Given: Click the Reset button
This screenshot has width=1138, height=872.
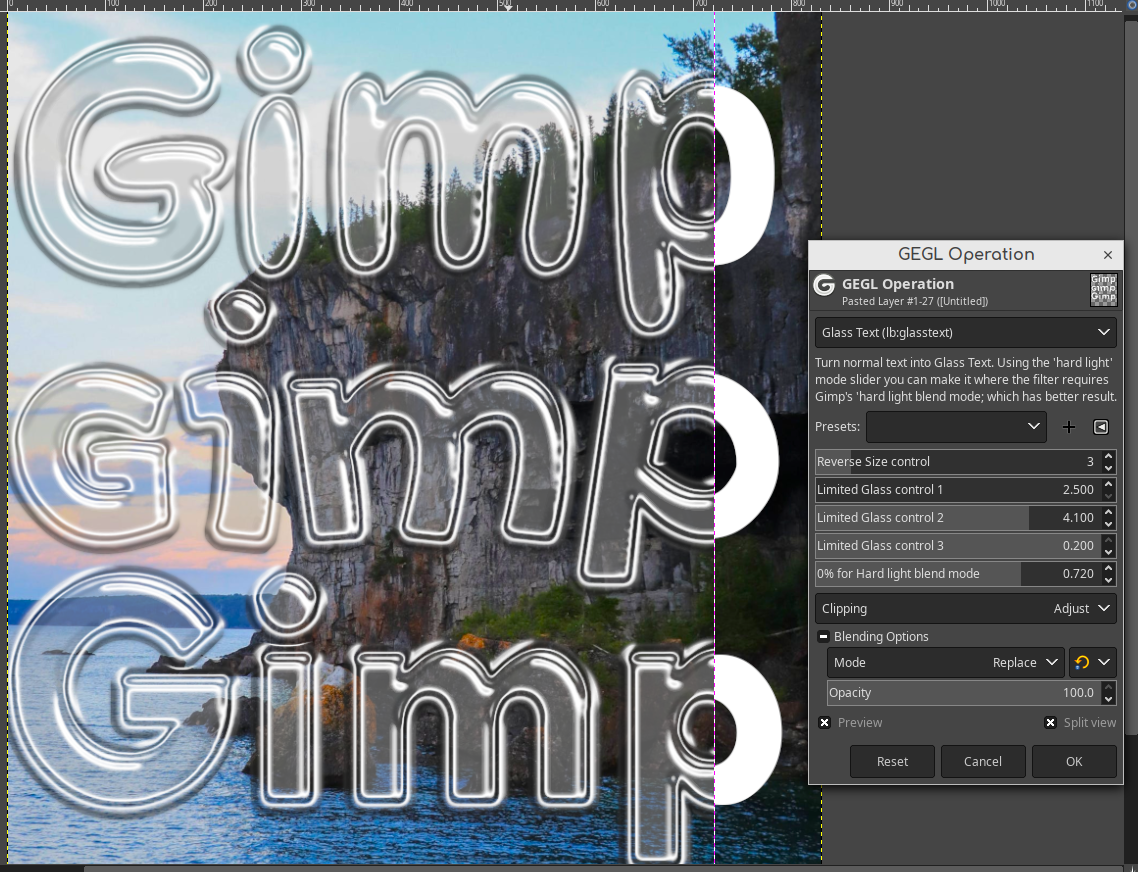Looking at the screenshot, I should pyautogui.click(x=892, y=762).
